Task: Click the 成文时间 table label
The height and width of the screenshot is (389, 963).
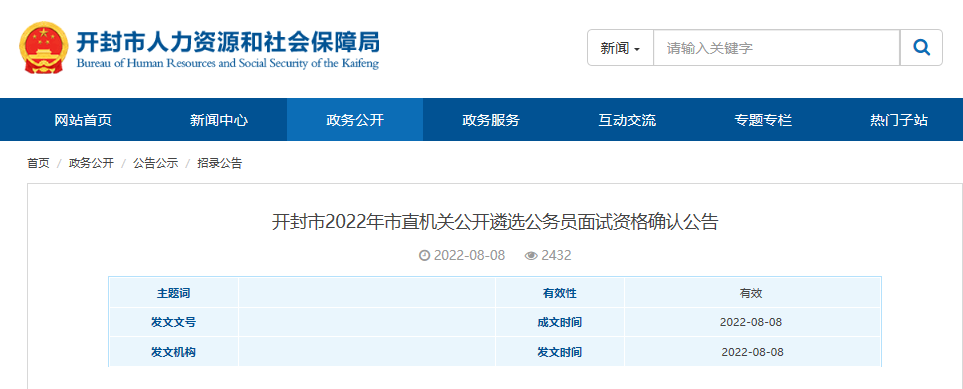Action: 559,322
